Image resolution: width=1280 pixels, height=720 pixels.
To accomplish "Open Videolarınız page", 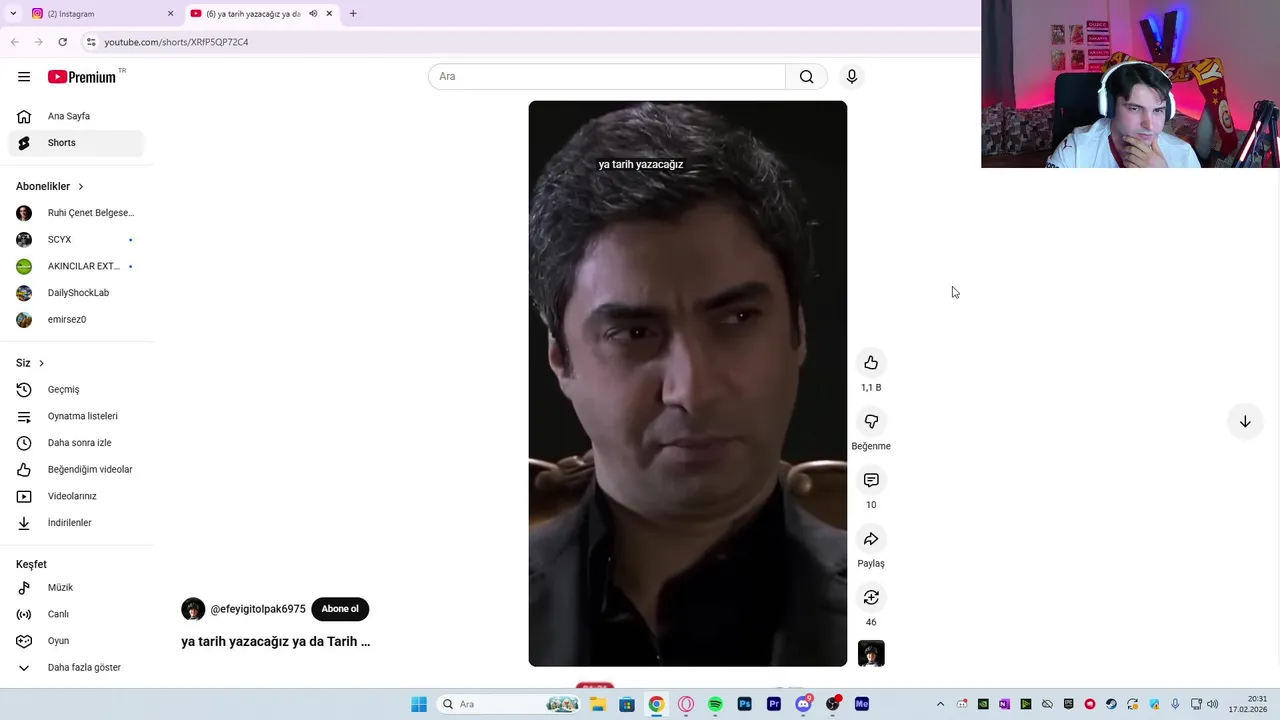I will 76,496.
